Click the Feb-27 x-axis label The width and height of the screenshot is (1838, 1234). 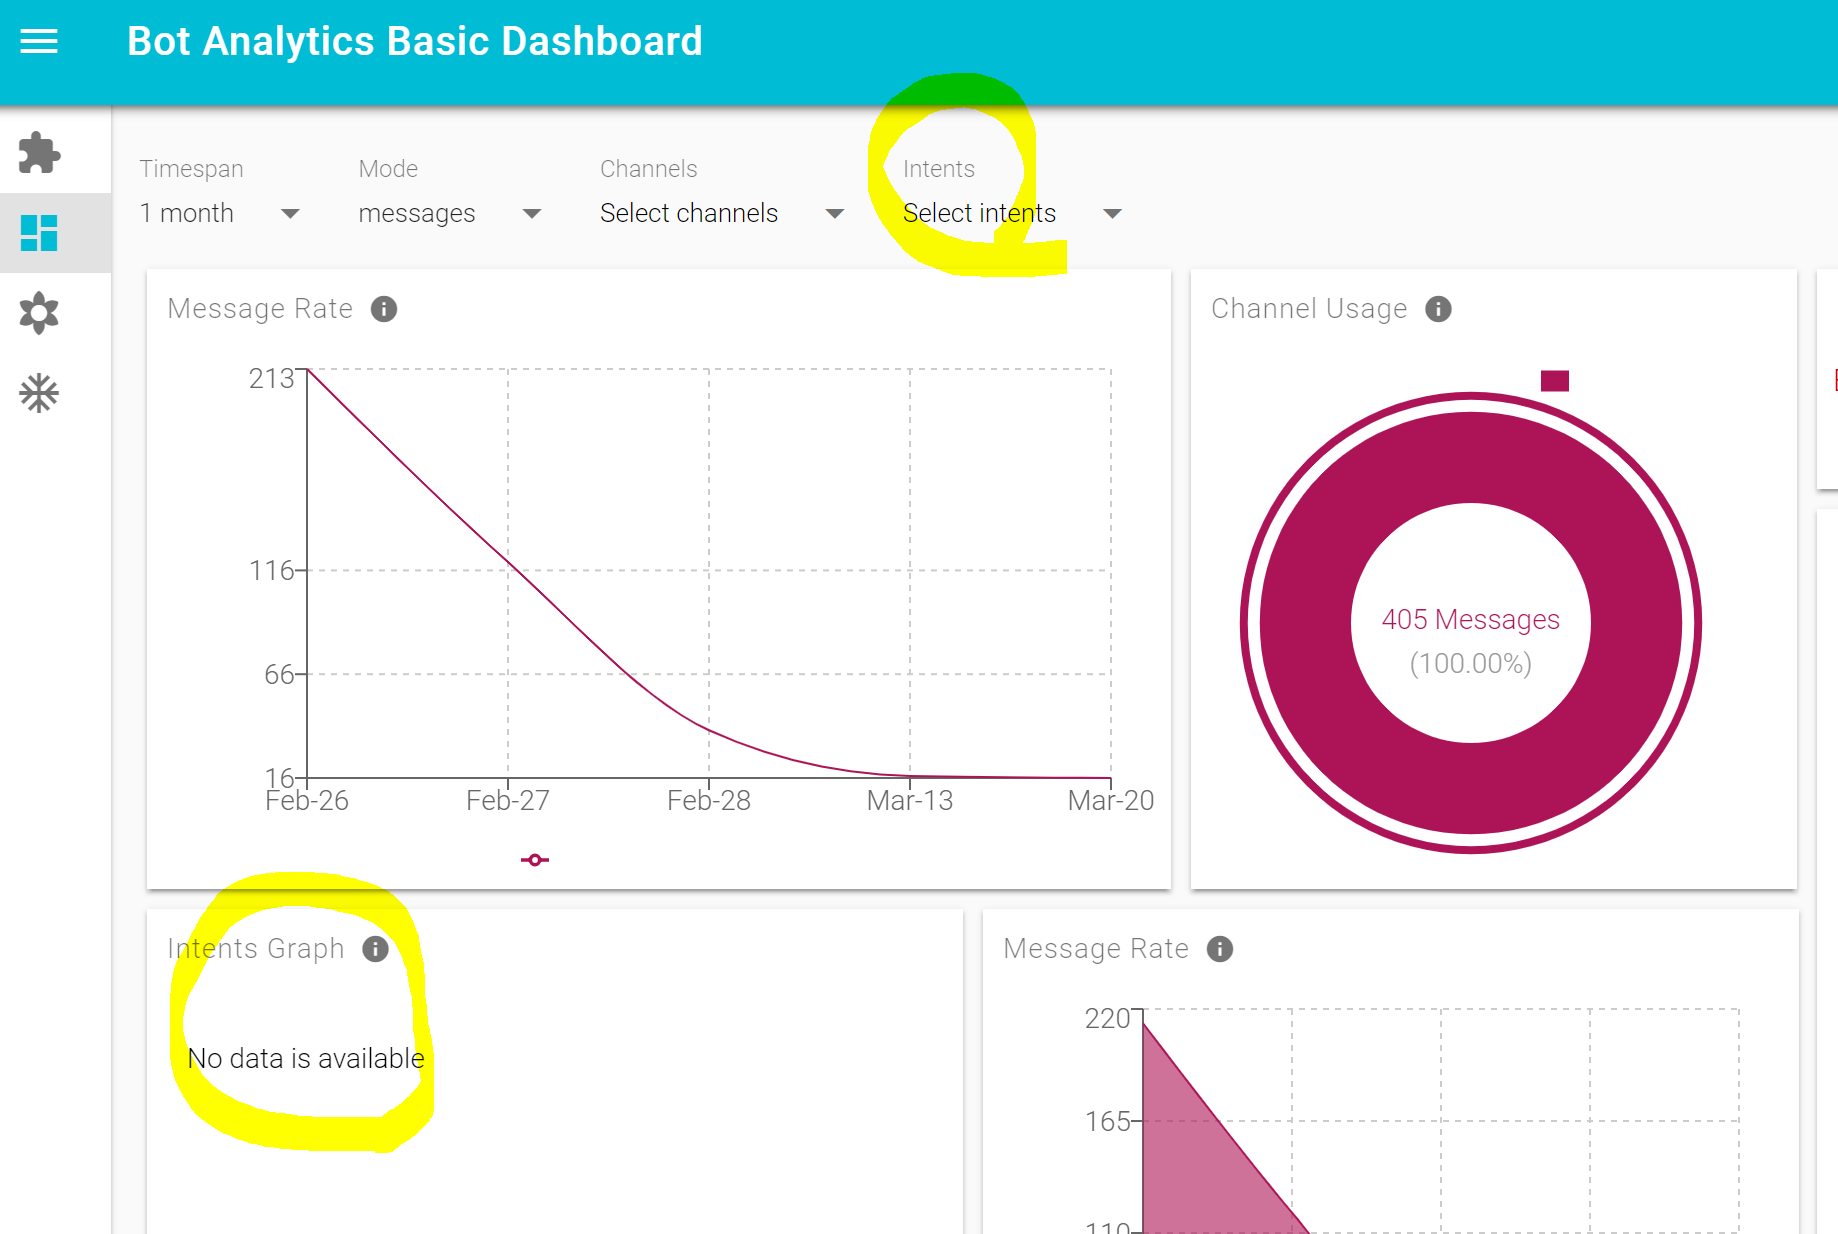click(x=508, y=801)
